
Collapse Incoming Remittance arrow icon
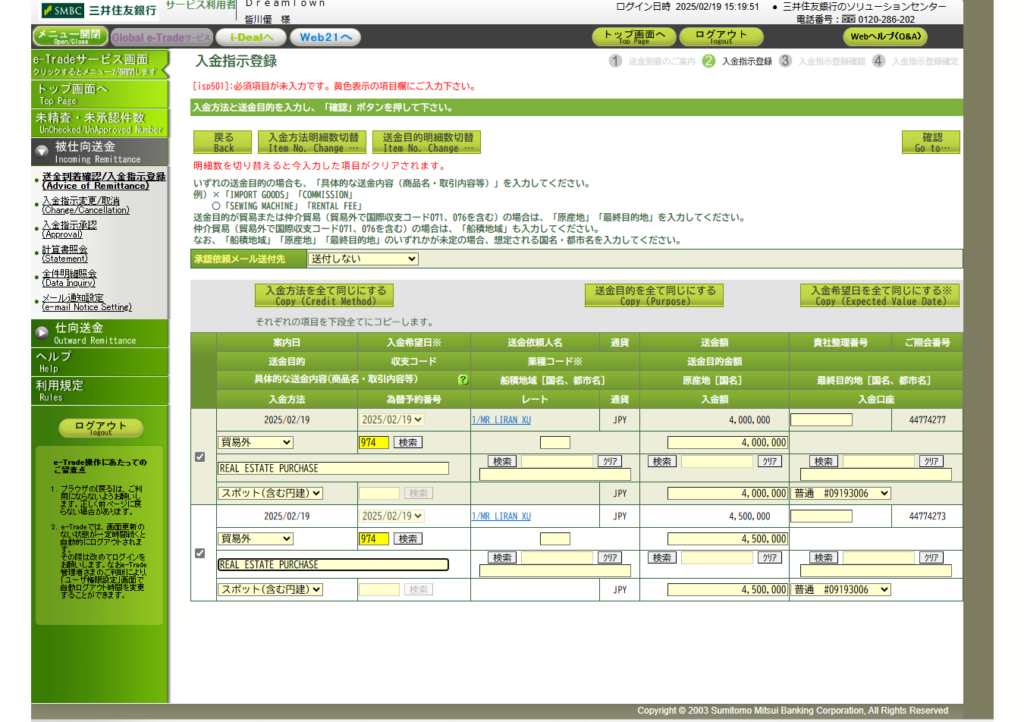point(42,152)
